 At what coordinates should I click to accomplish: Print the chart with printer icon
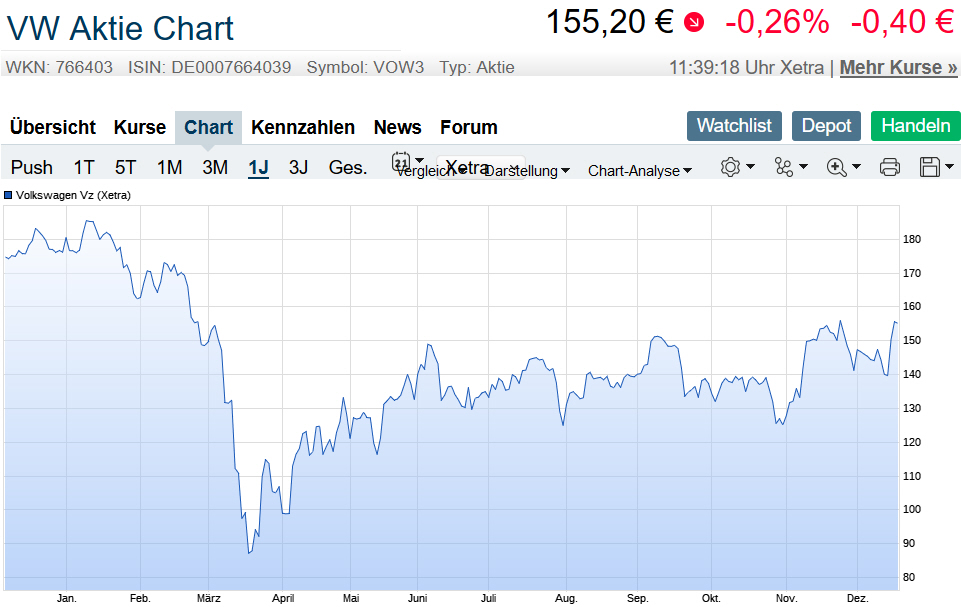click(890, 167)
